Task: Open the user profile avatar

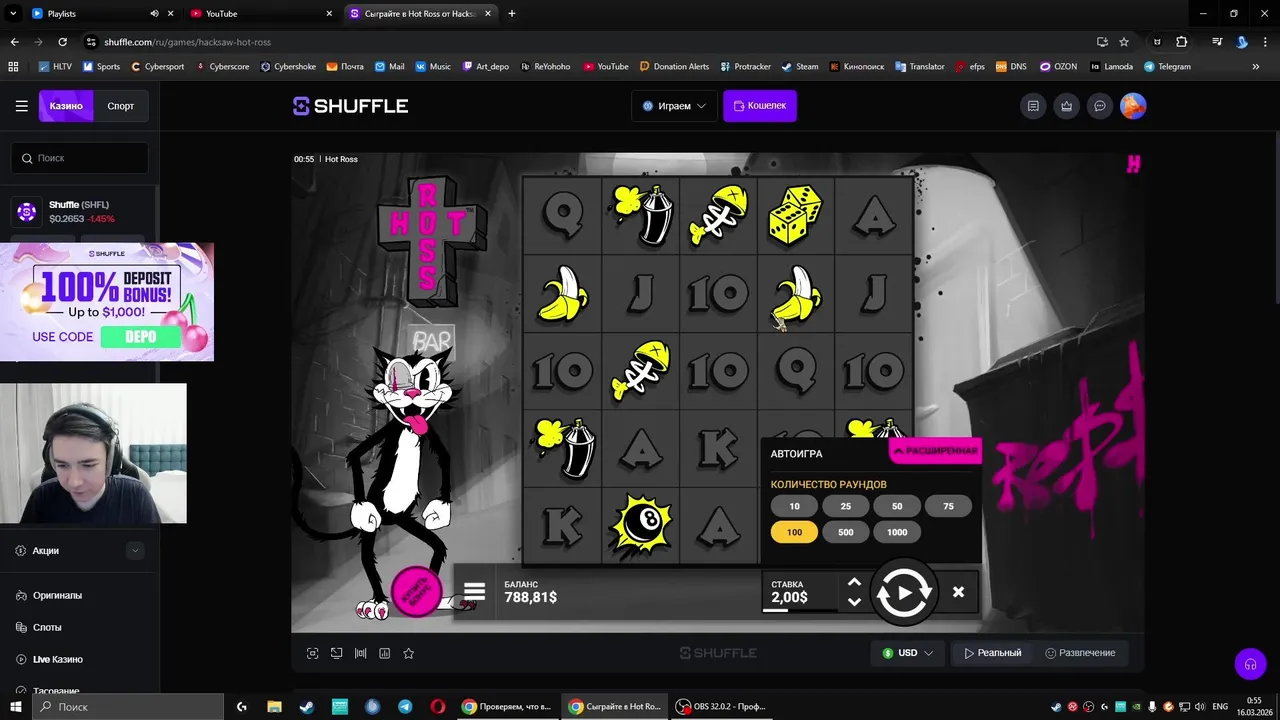Action: pyautogui.click(x=1133, y=106)
